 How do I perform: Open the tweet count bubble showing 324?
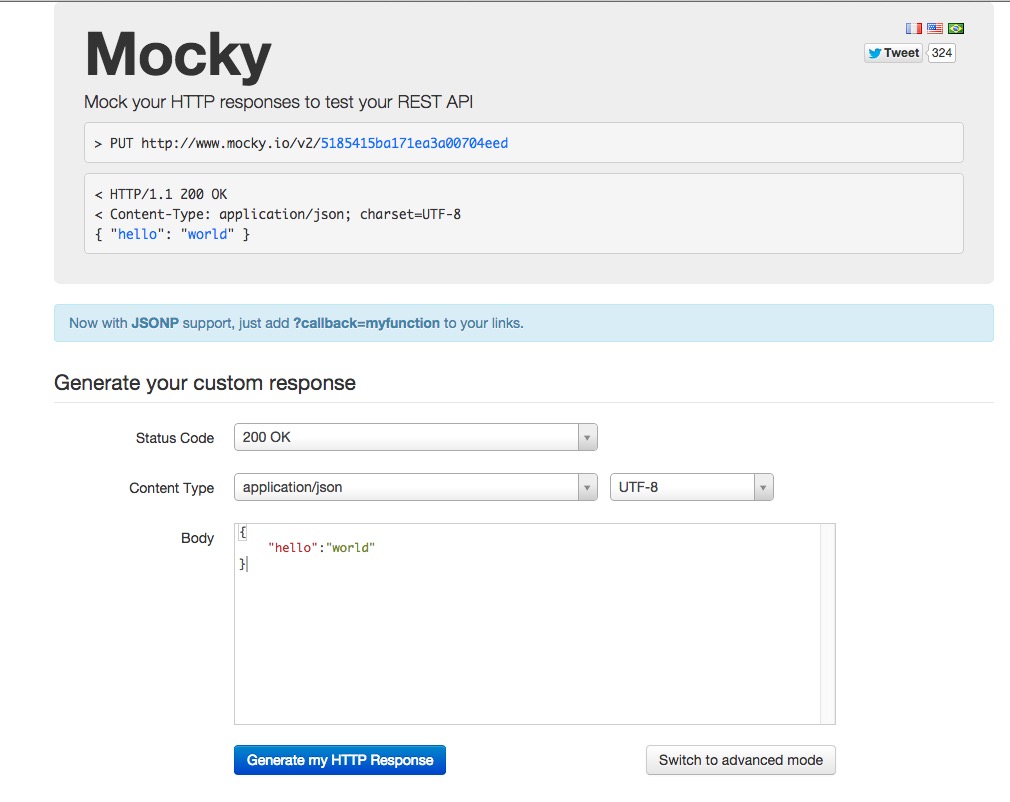(x=941, y=53)
